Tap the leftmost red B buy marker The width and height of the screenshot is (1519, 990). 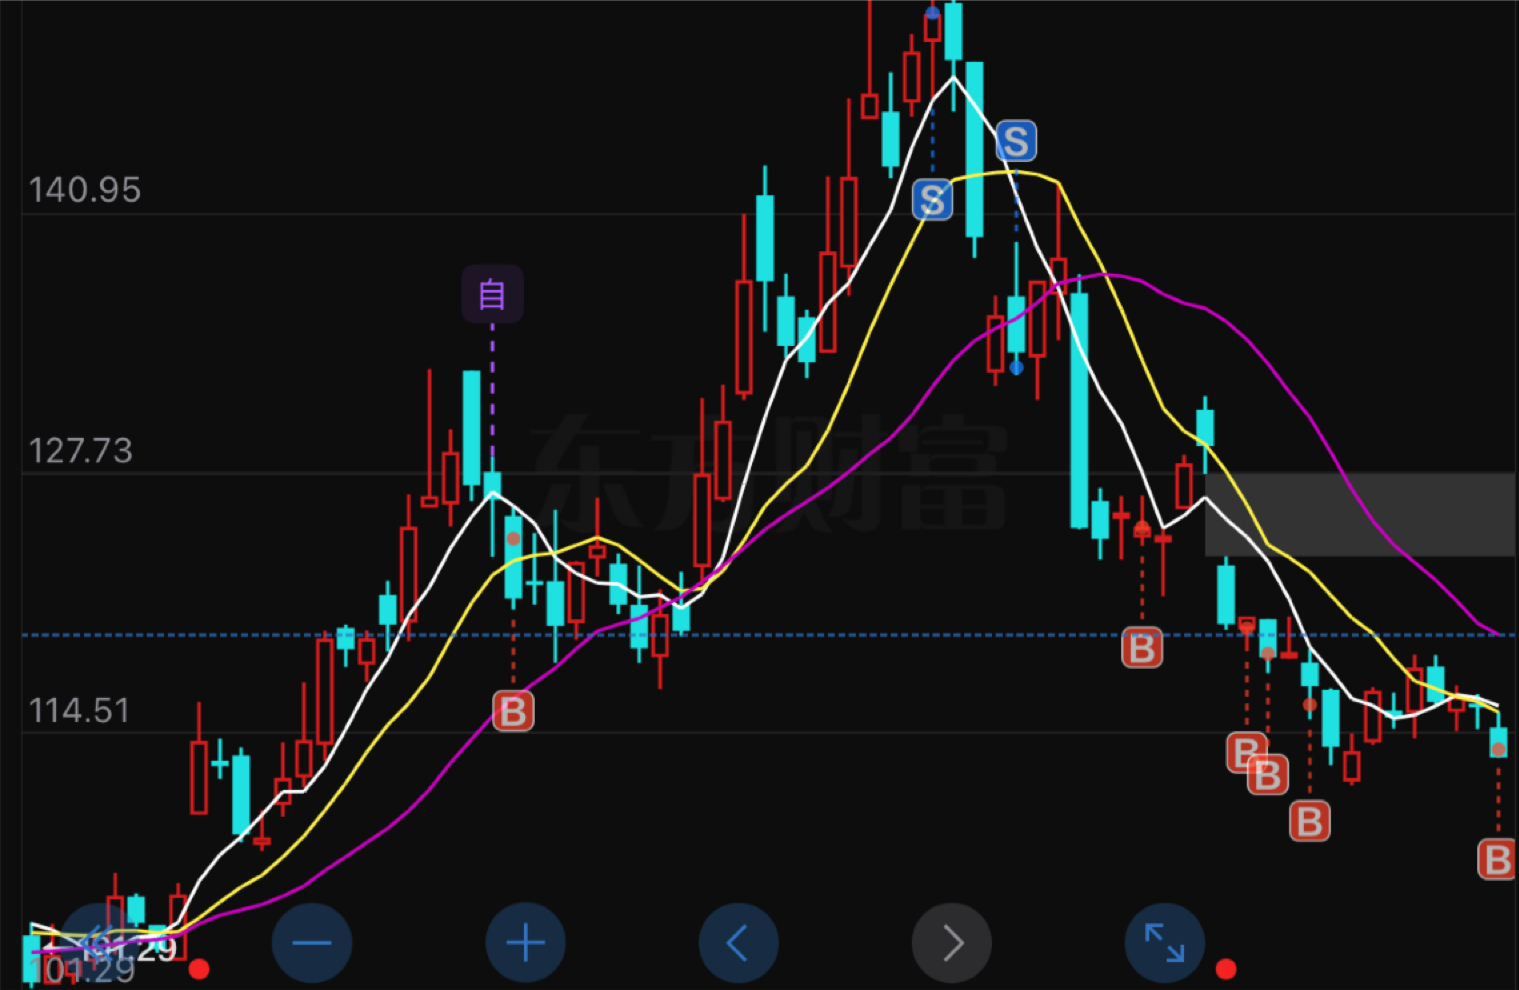tap(513, 712)
